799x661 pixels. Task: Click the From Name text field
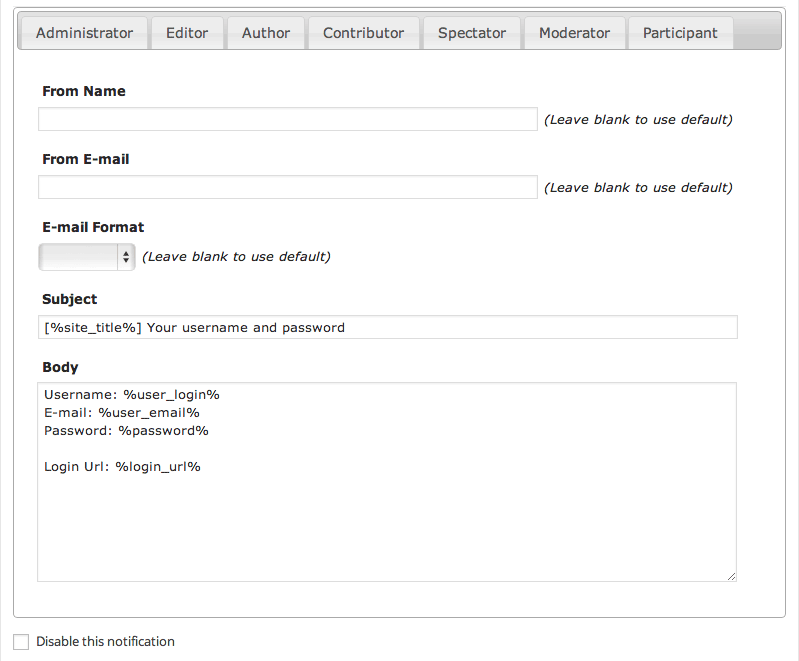tap(288, 120)
